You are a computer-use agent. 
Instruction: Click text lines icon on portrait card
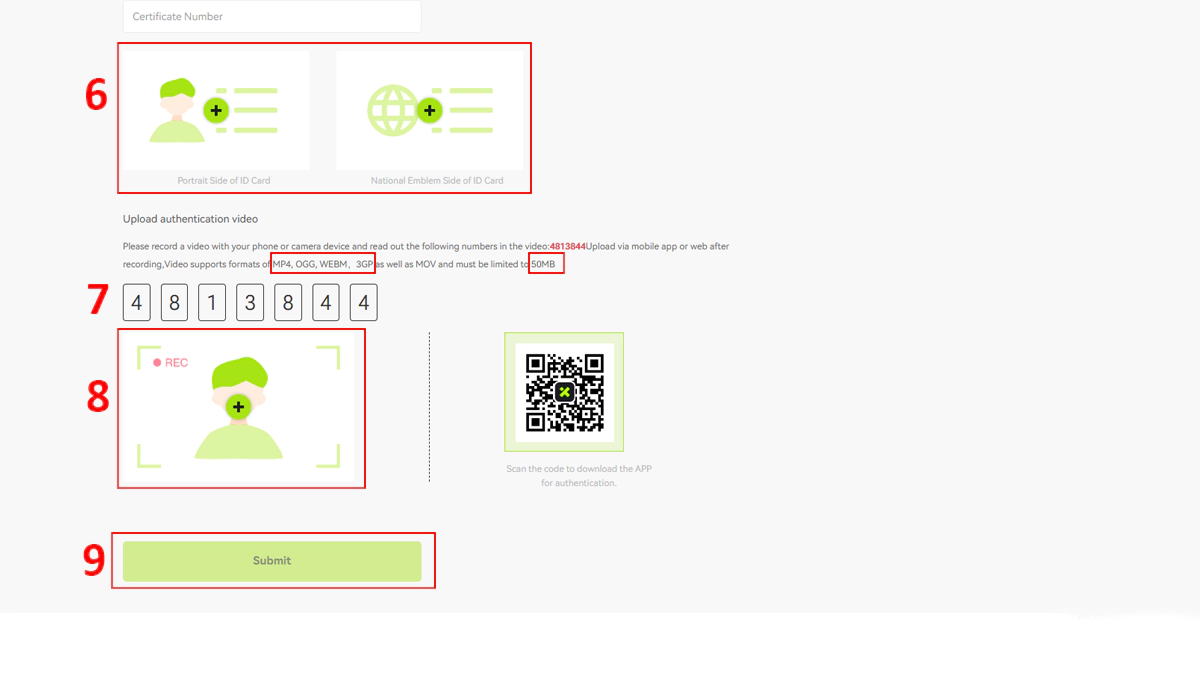pos(253,110)
